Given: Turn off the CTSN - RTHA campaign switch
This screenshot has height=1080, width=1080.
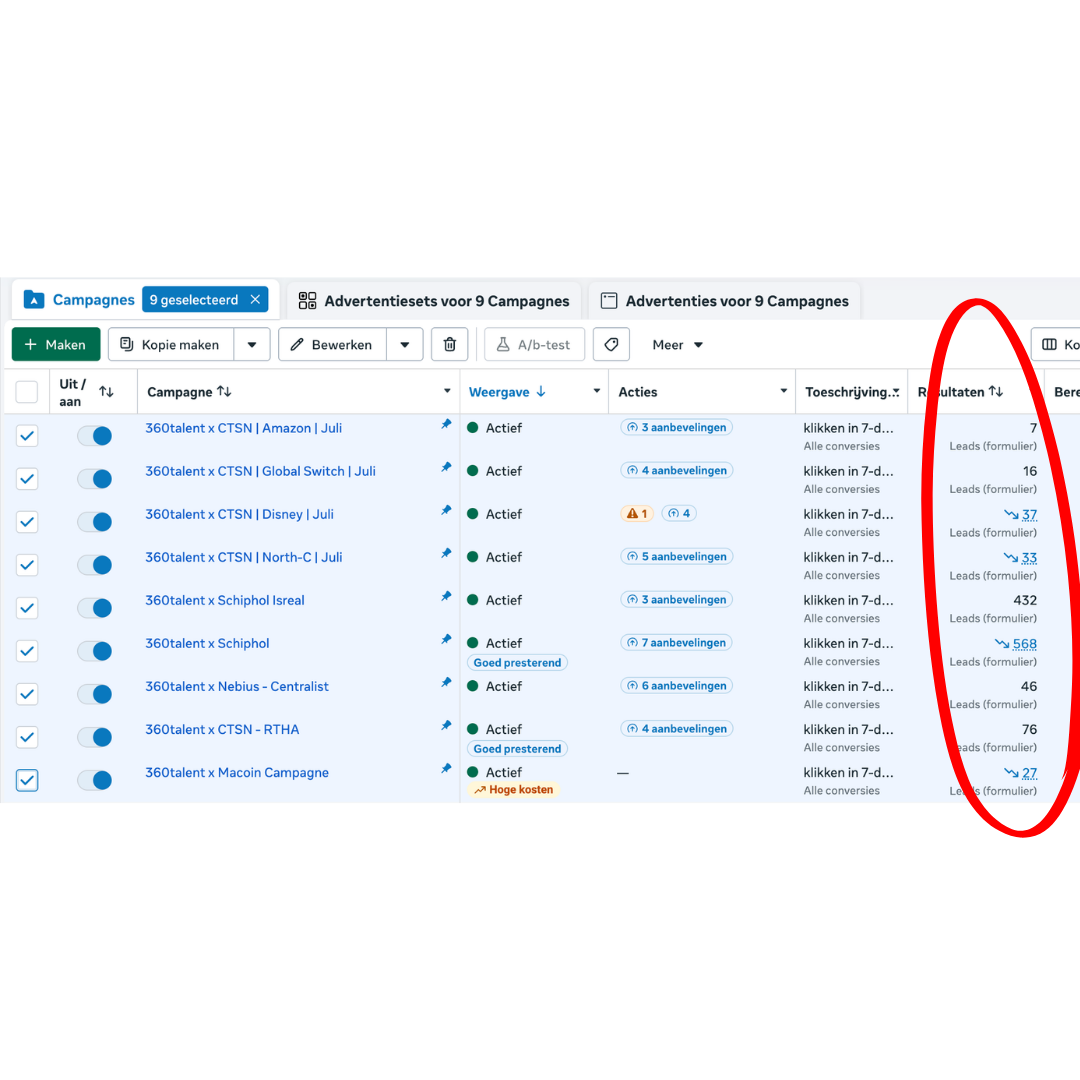Looking at the screenshot, I should point(94,737).
